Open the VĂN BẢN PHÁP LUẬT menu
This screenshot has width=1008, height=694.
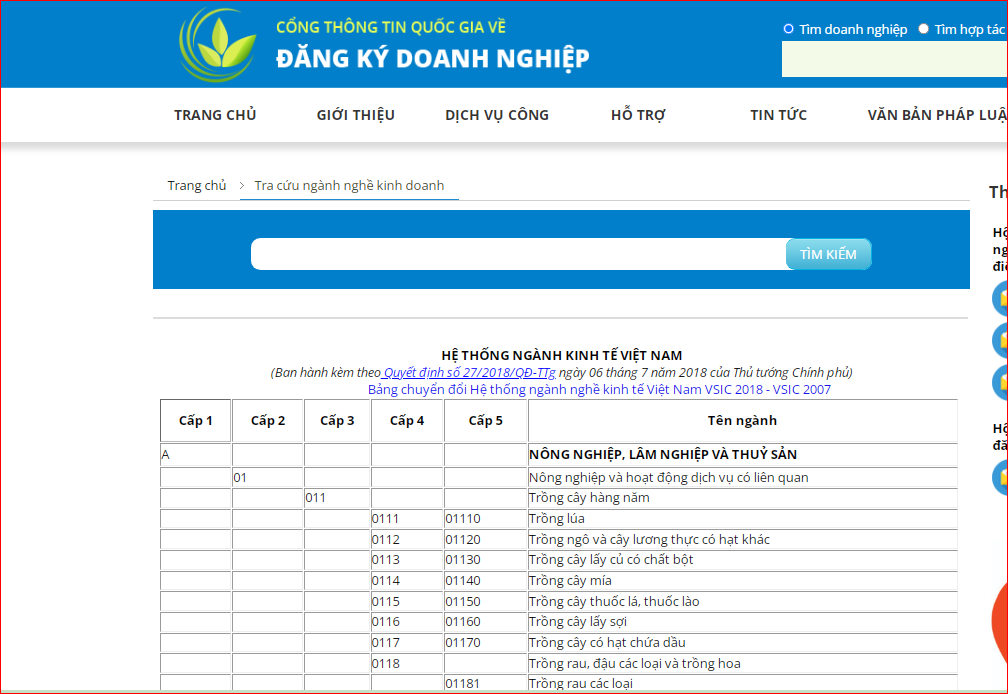pos(937,114)
